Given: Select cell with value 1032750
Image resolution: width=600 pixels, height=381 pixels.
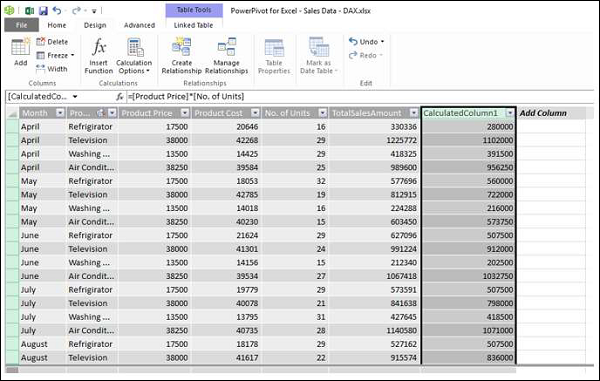Looking at the screenshot, I should (469, 276).
